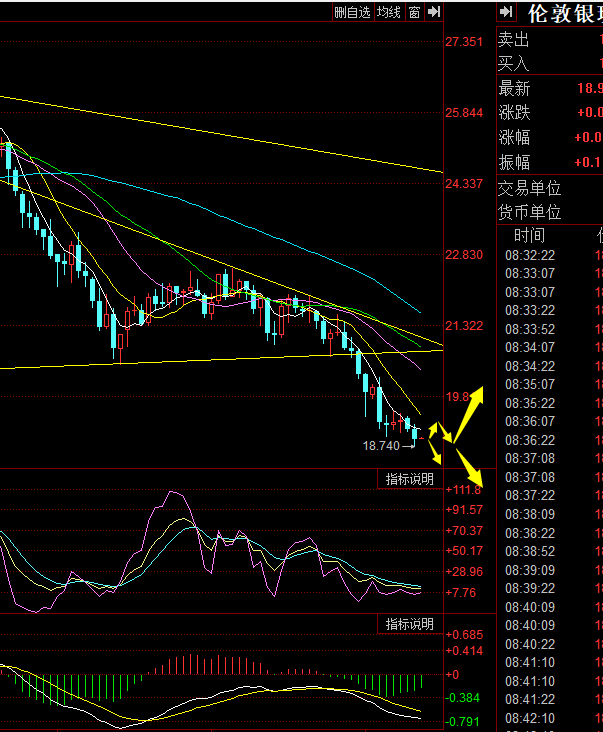Select the 08:33:22 tick row
The height and width of the screenshot is (732, 603).
[x=550, y=310]
